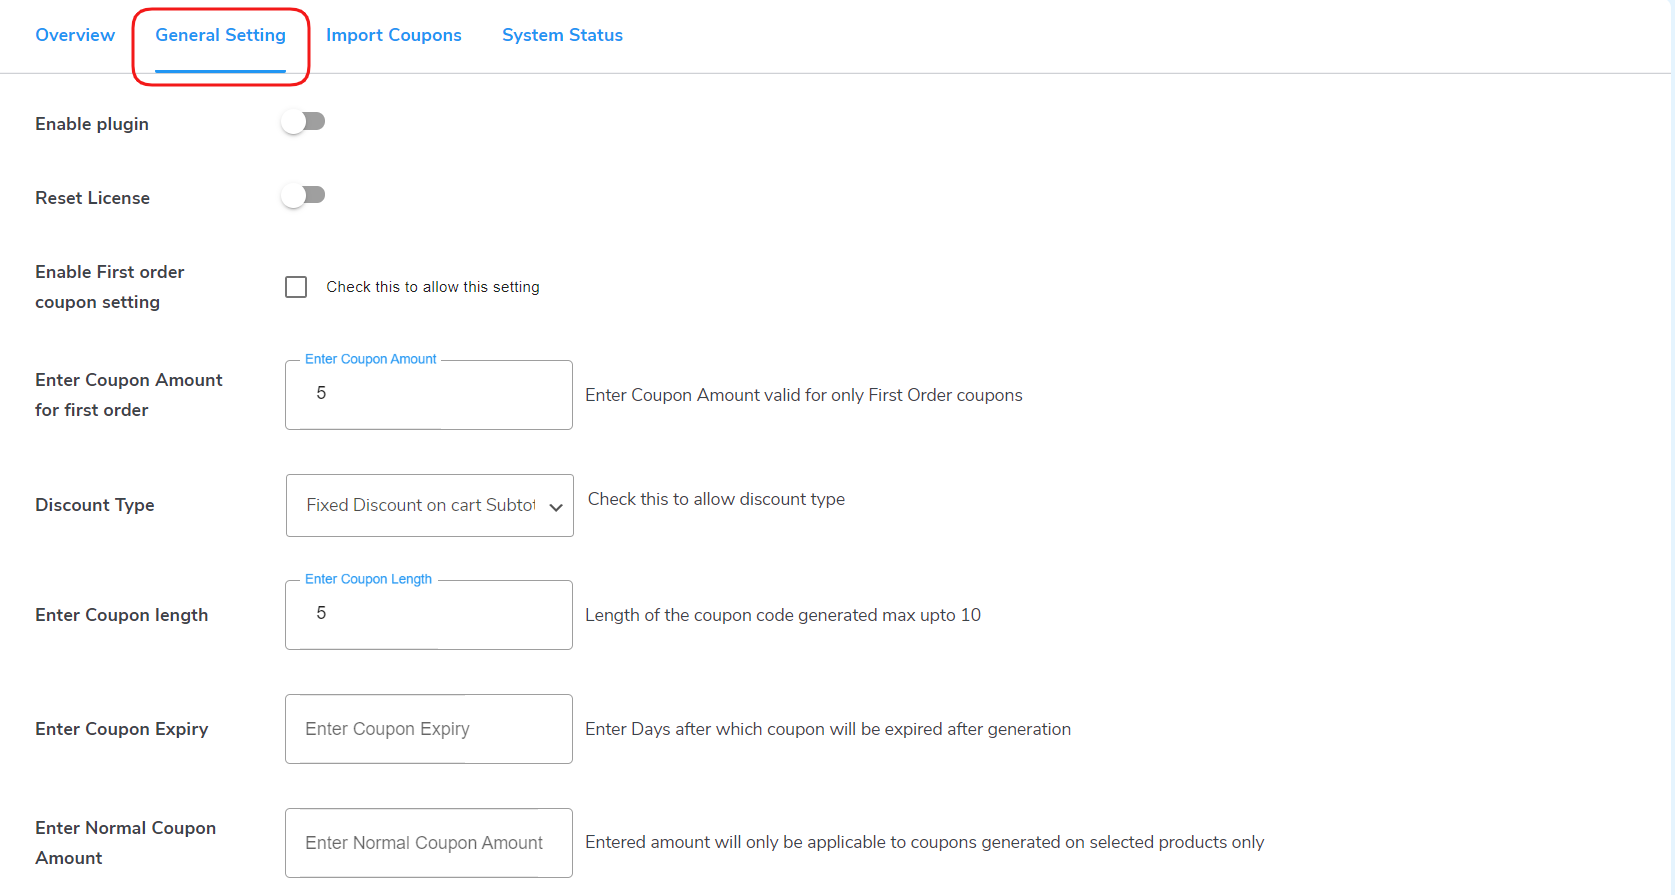Toggle the Enable plugin switch

point(303,122)
